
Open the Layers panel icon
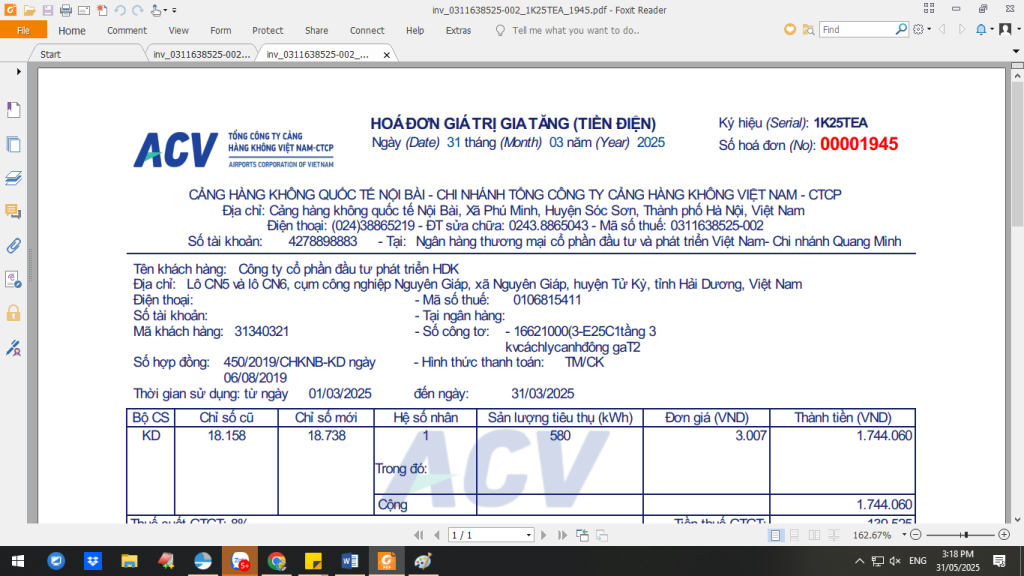click(x=13, y=178)
